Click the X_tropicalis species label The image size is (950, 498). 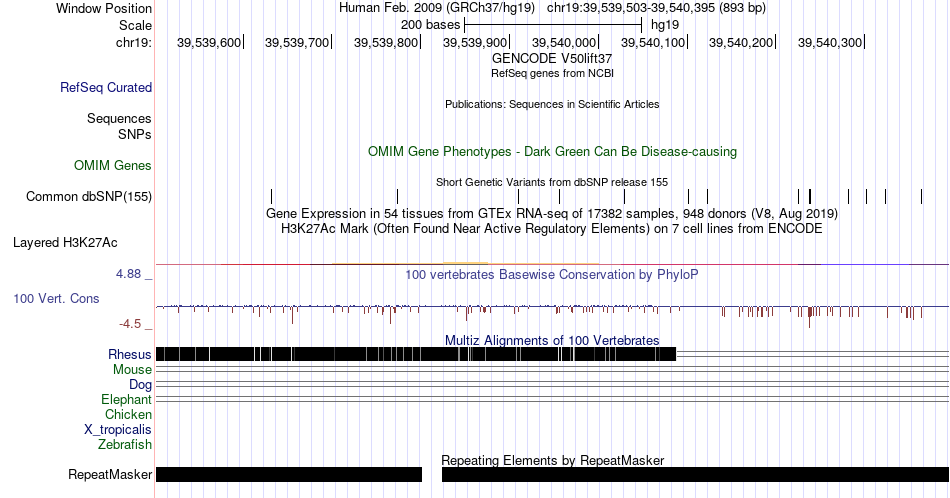[x=118, y=430]
